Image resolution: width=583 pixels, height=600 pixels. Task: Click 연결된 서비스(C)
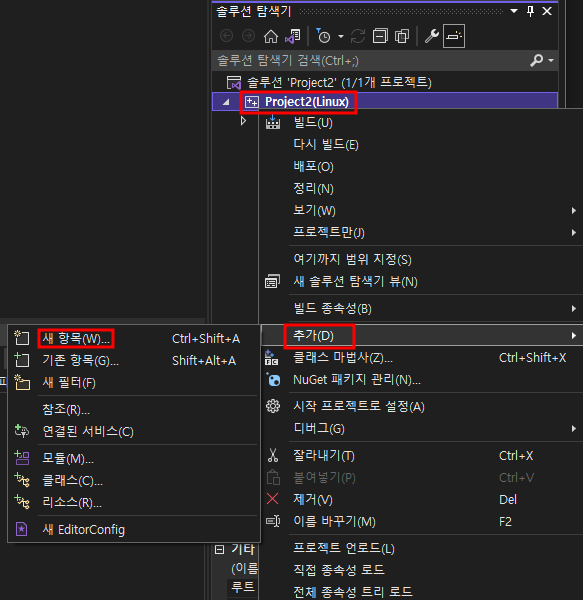[x=134, y=432]
